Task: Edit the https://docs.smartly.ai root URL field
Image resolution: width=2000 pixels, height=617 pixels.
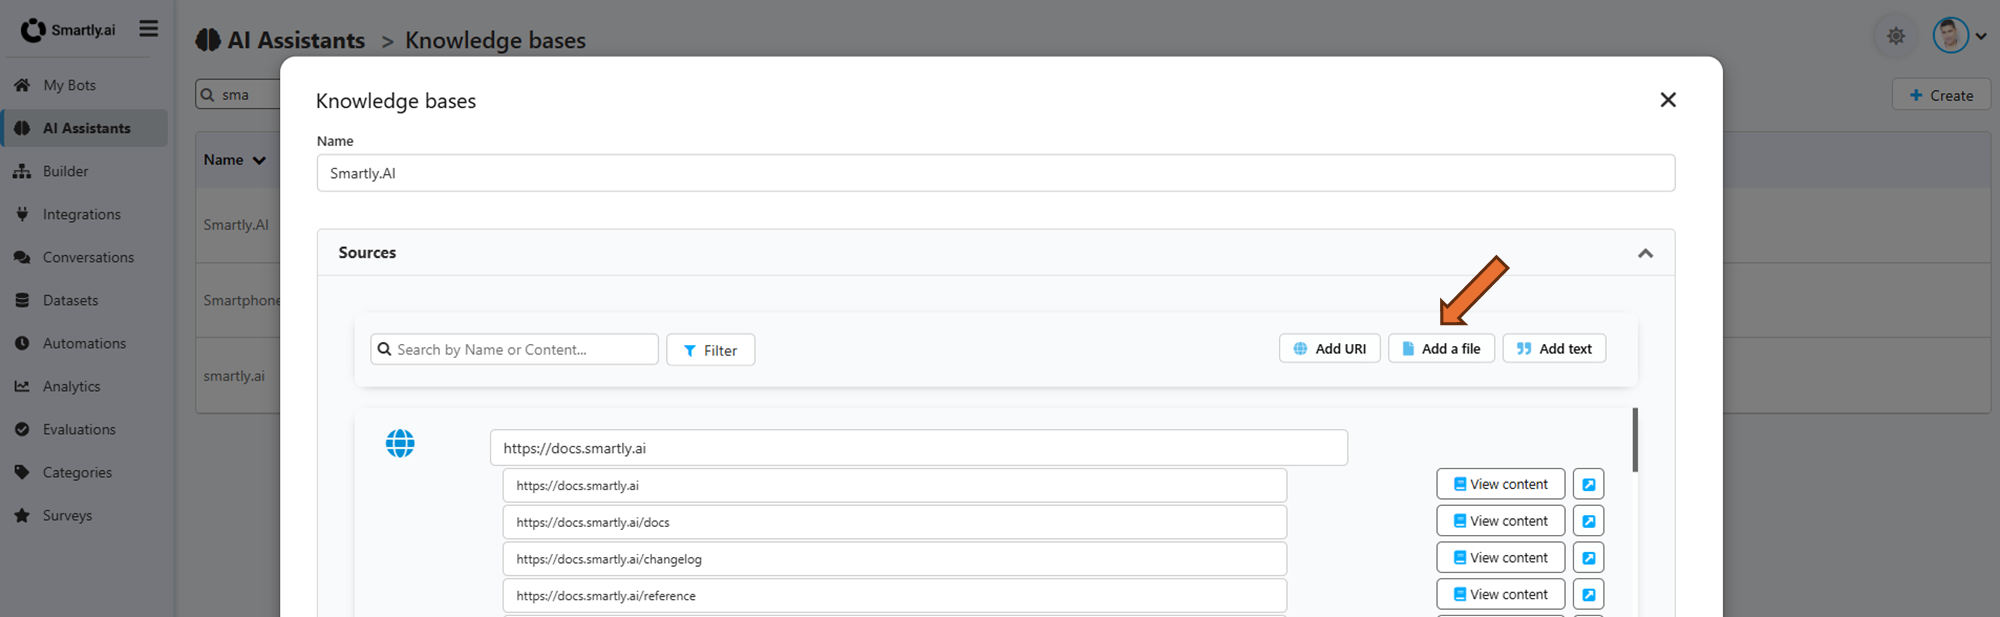Action: tap(918, 448)
